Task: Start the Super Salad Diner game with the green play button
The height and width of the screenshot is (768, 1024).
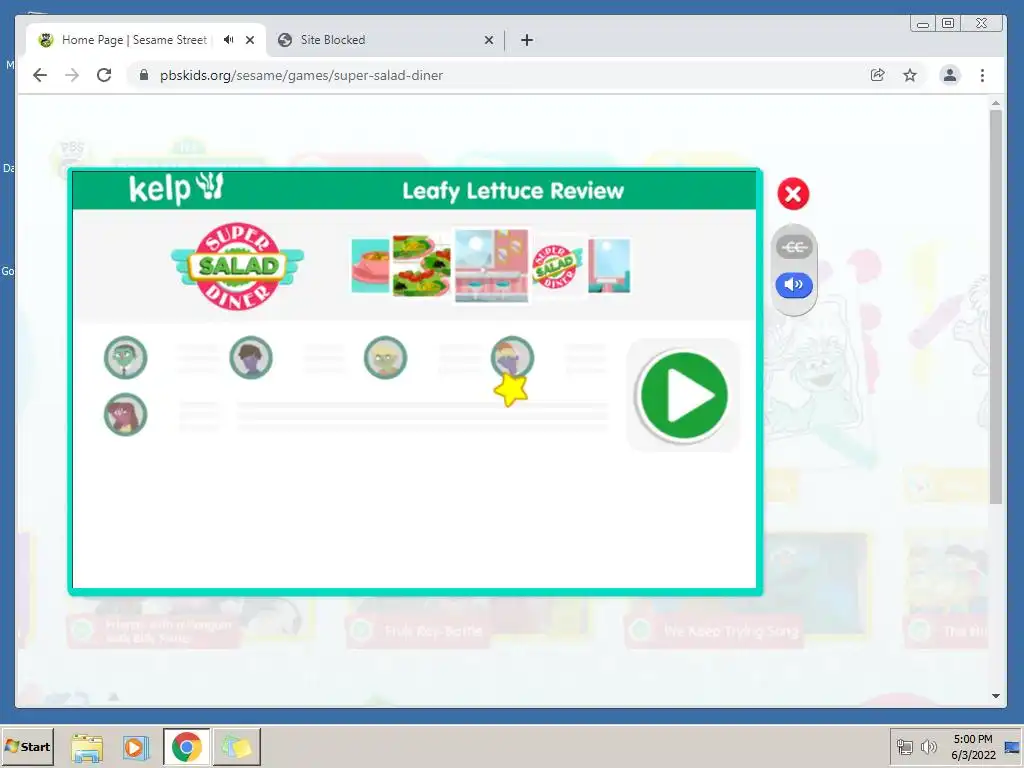Action: [x=684, y=396]
